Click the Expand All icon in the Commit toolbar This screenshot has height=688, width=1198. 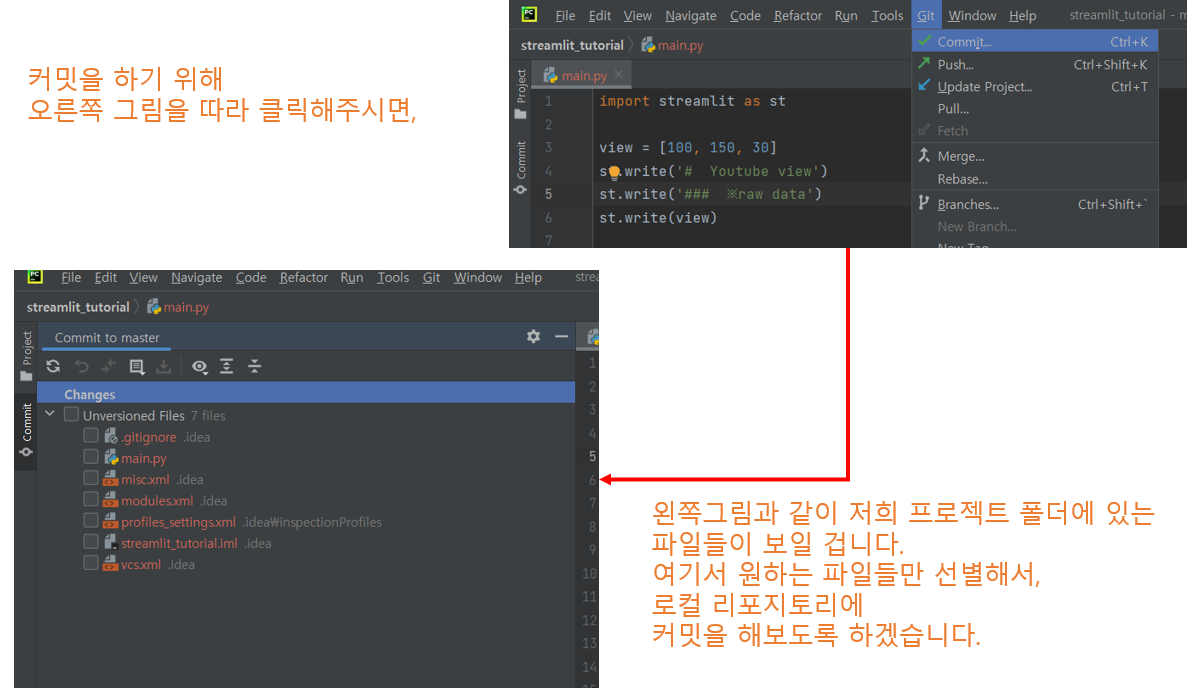pos(227,366)
